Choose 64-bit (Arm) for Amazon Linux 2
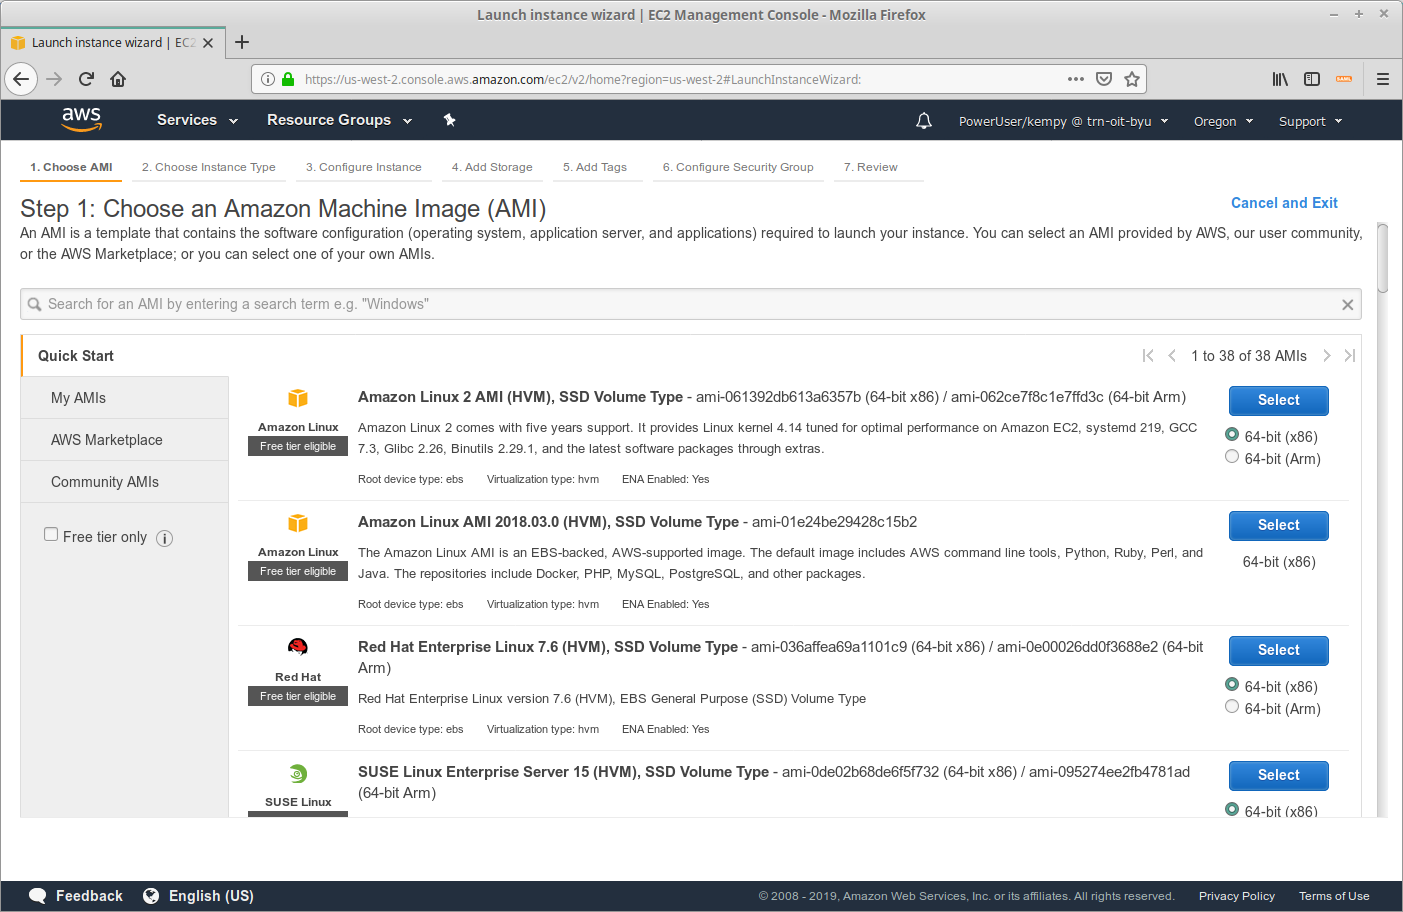This screenshot has height=912, width=1403. [x=1232, y=457]
